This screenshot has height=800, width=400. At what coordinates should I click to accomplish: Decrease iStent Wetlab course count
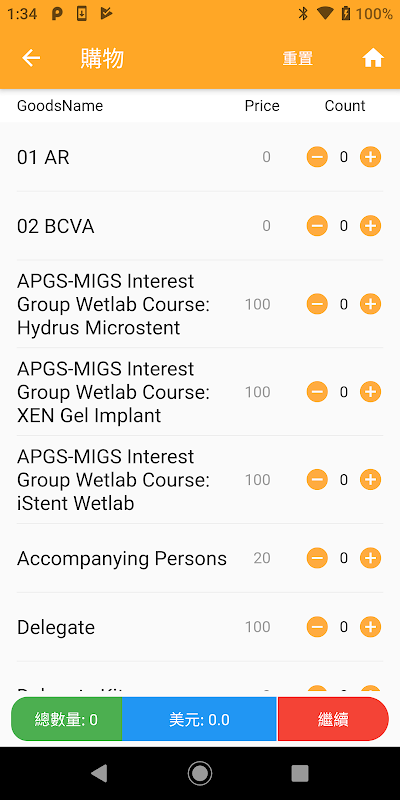317,480
